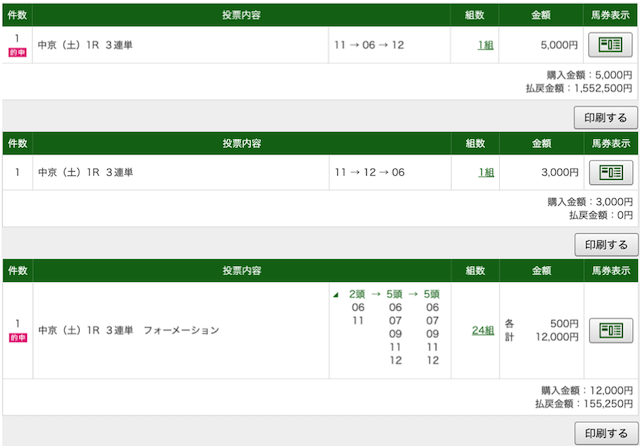Show ticket for 11→06→12 5,000円 bet
640x446 pixels.
click(610, 44)
